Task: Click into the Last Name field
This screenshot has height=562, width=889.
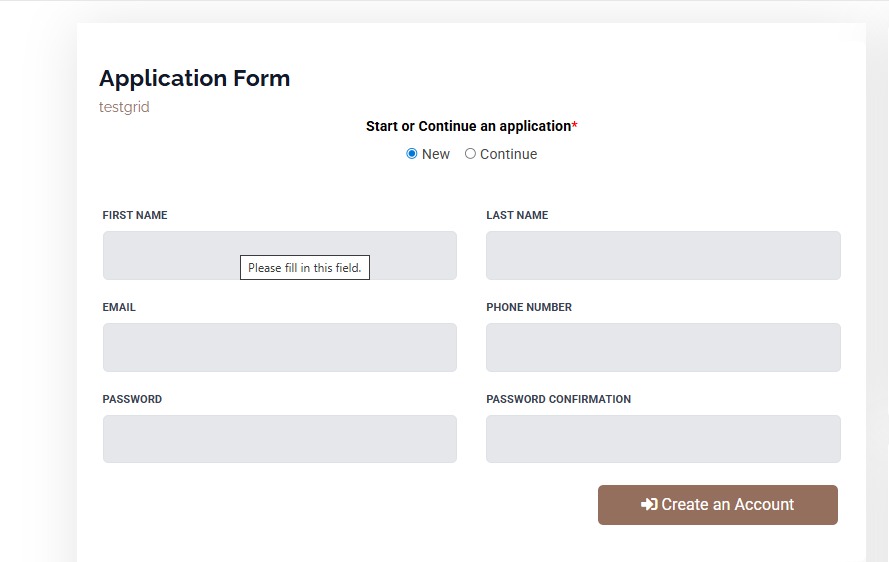Action: pyautogui.click(x=663, y=256)
